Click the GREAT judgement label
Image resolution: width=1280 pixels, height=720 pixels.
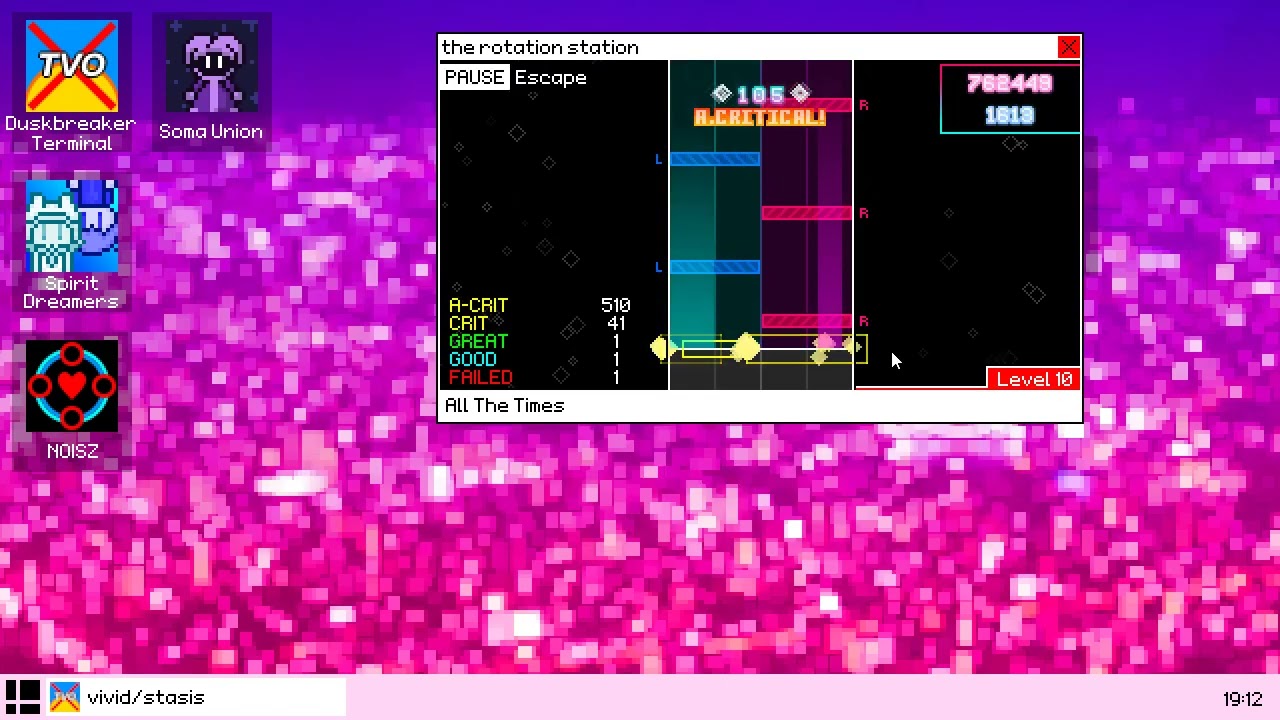[x=478, y=341]
